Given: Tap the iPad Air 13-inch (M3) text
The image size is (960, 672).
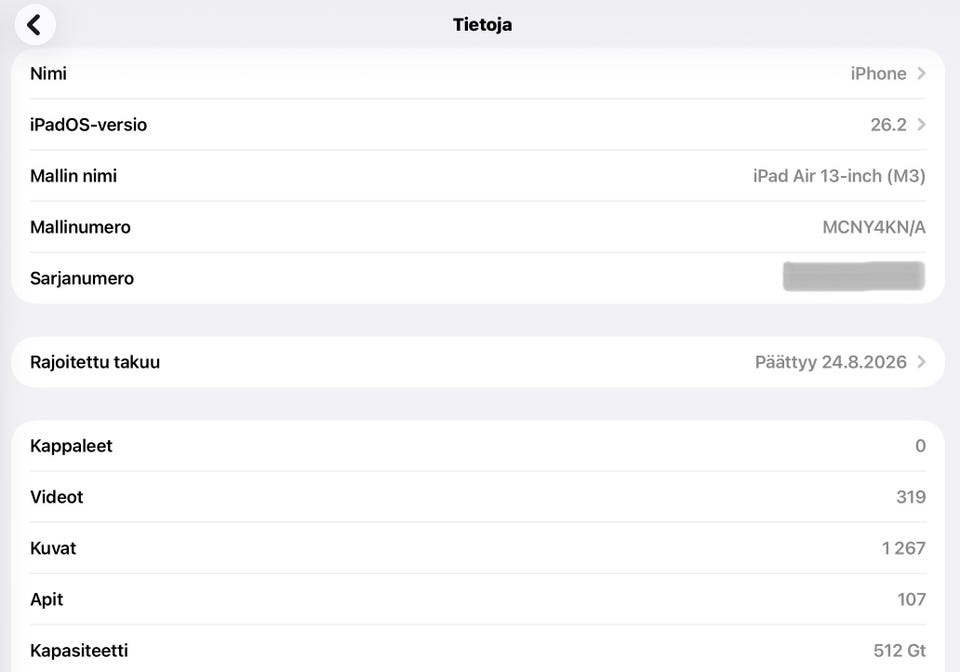Looking at the screenshot, I should tap(838, 176).
